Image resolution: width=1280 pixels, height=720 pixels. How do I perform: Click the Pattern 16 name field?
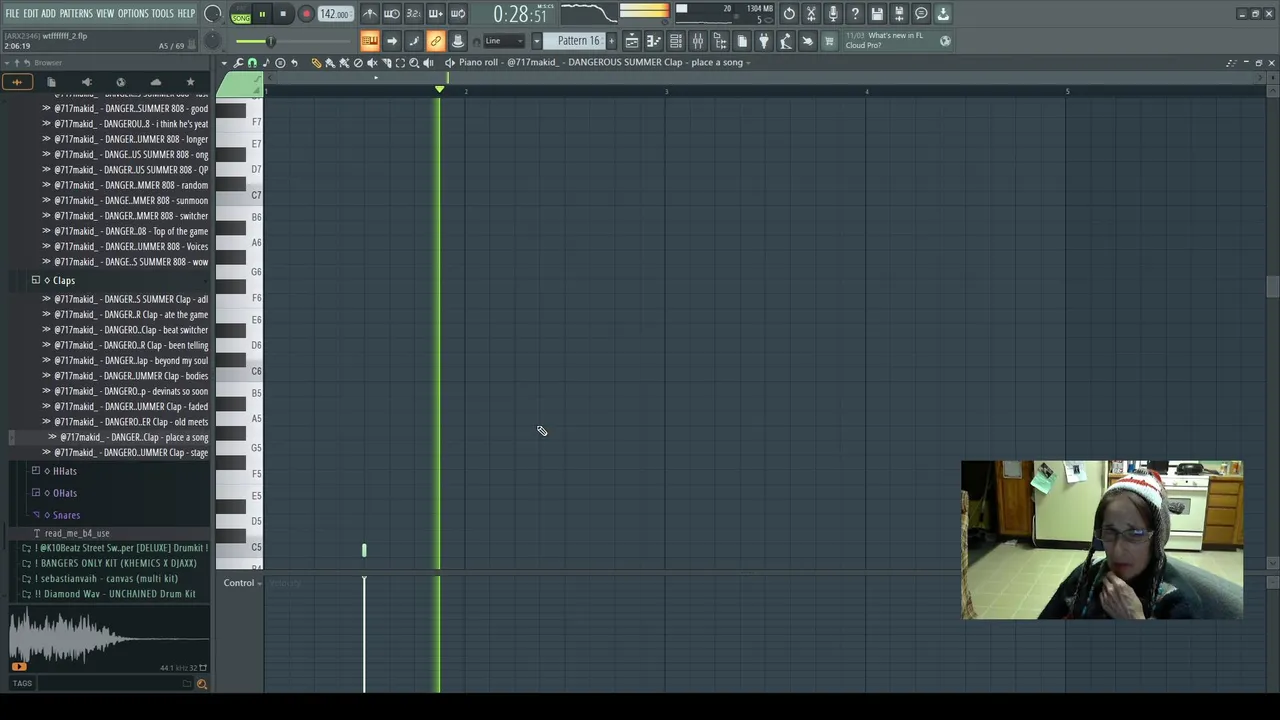[x=575, y=41]
